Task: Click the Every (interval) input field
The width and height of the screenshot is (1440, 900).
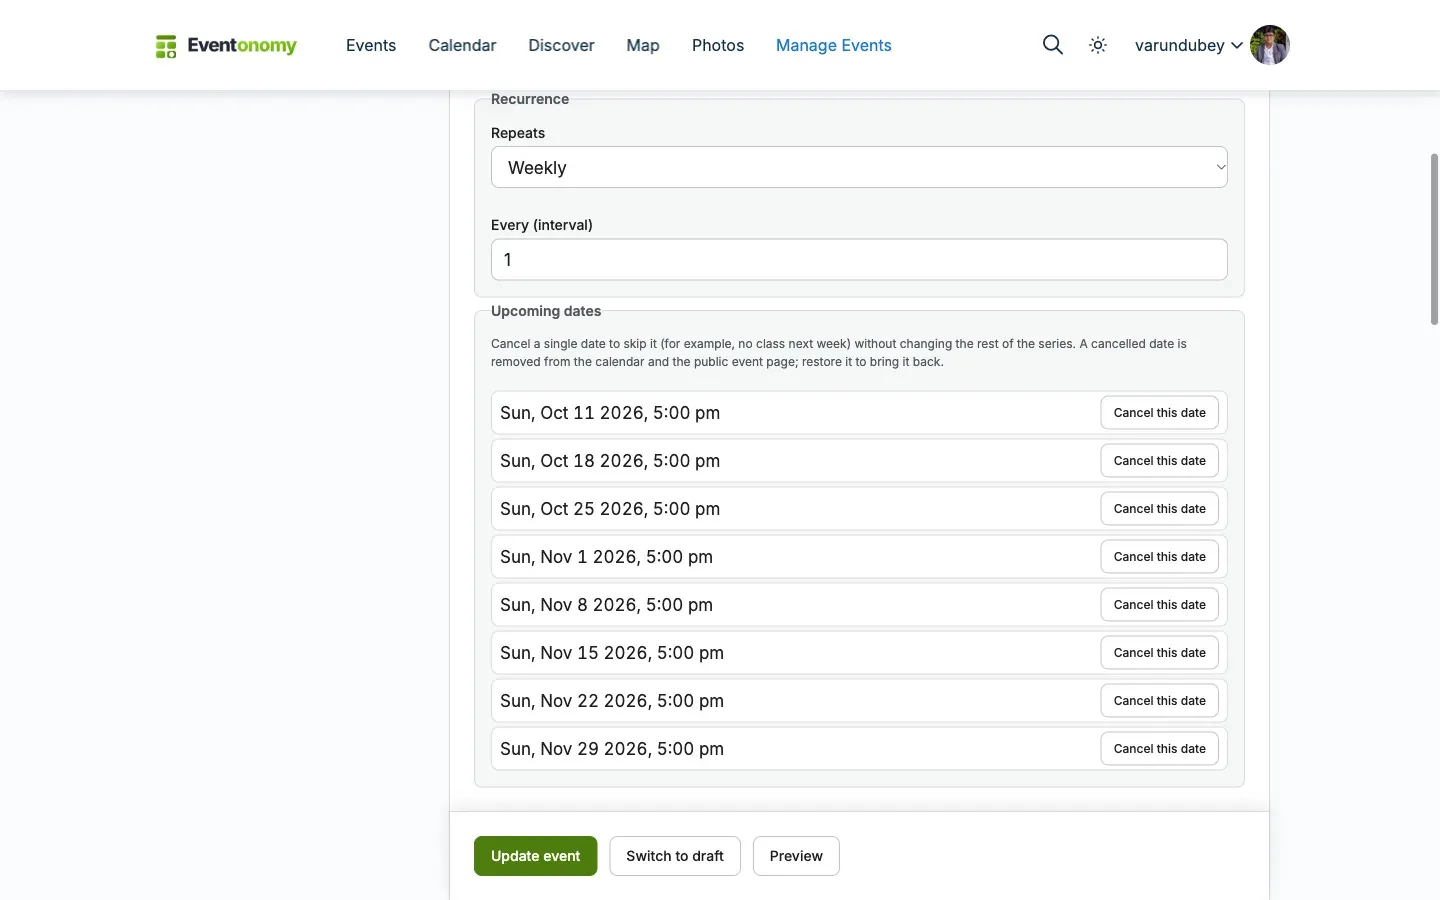Action: click(x=859, y=260)
